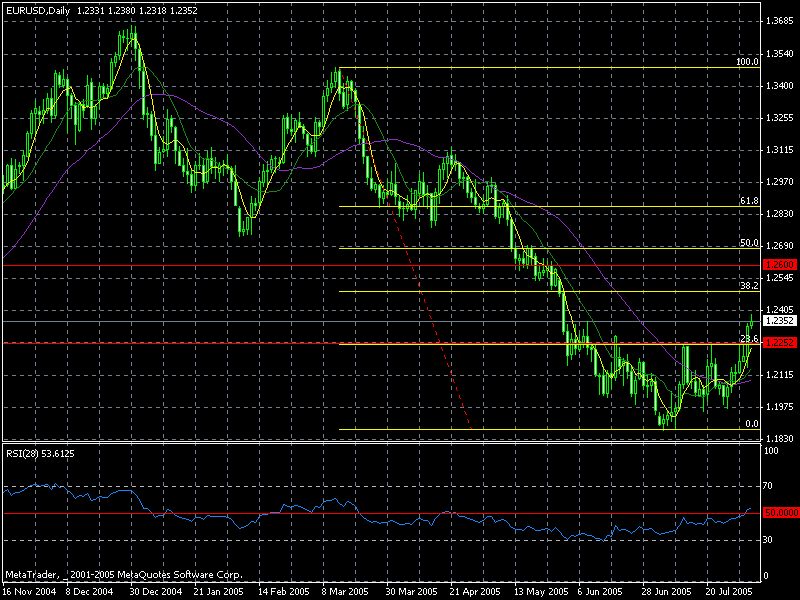Click the Fibonacci 100.0 level label
The width and height of the screenshot is (800, 600).
point(747,62)
